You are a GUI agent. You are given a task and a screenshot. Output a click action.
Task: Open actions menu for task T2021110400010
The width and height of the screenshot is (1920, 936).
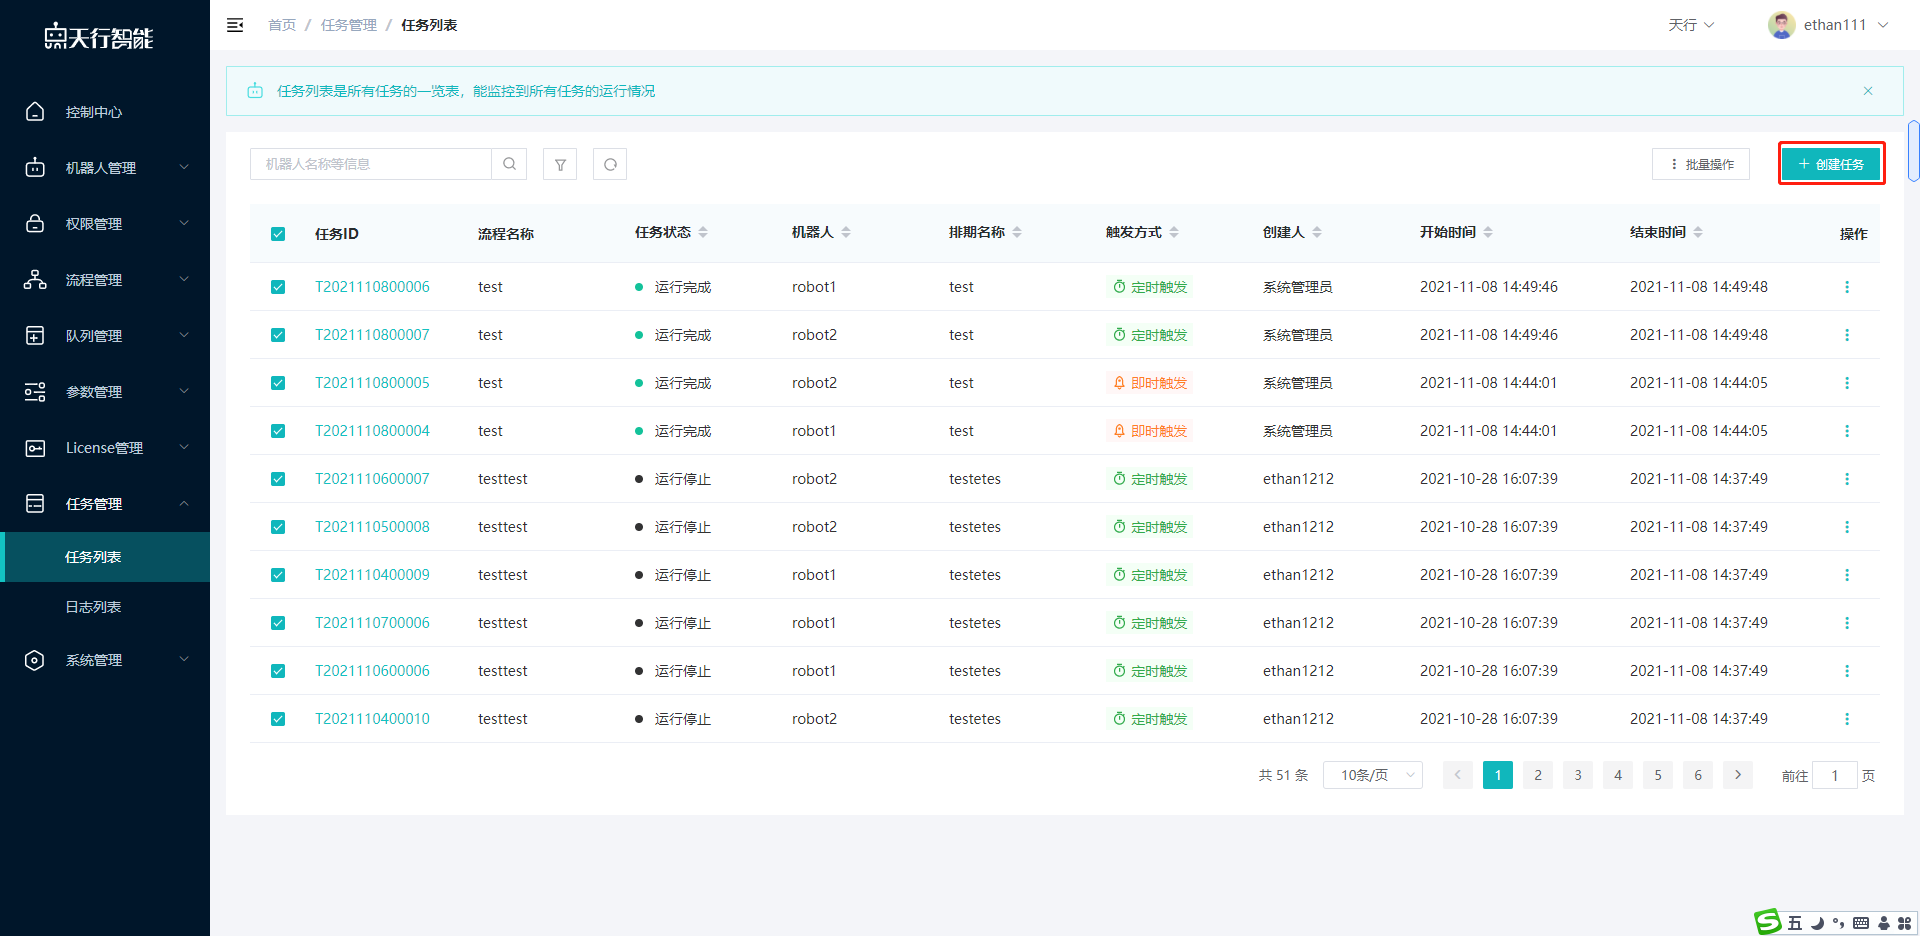pos(1847,719)
